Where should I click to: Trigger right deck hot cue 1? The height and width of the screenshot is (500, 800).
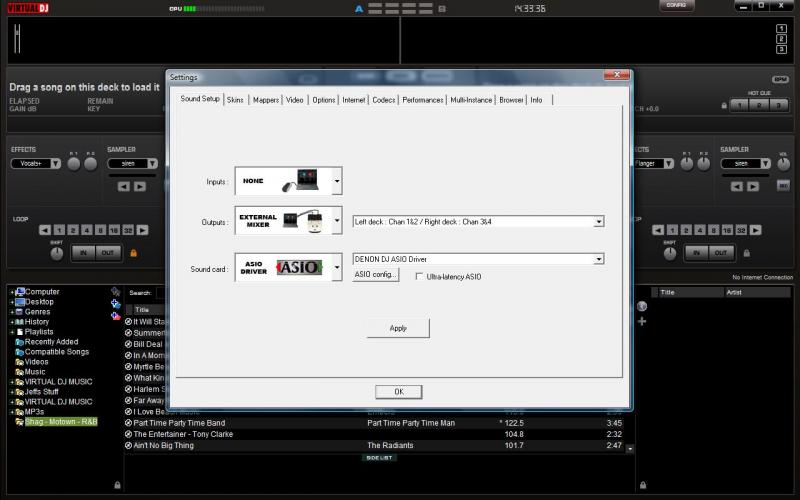click(740, 106)
